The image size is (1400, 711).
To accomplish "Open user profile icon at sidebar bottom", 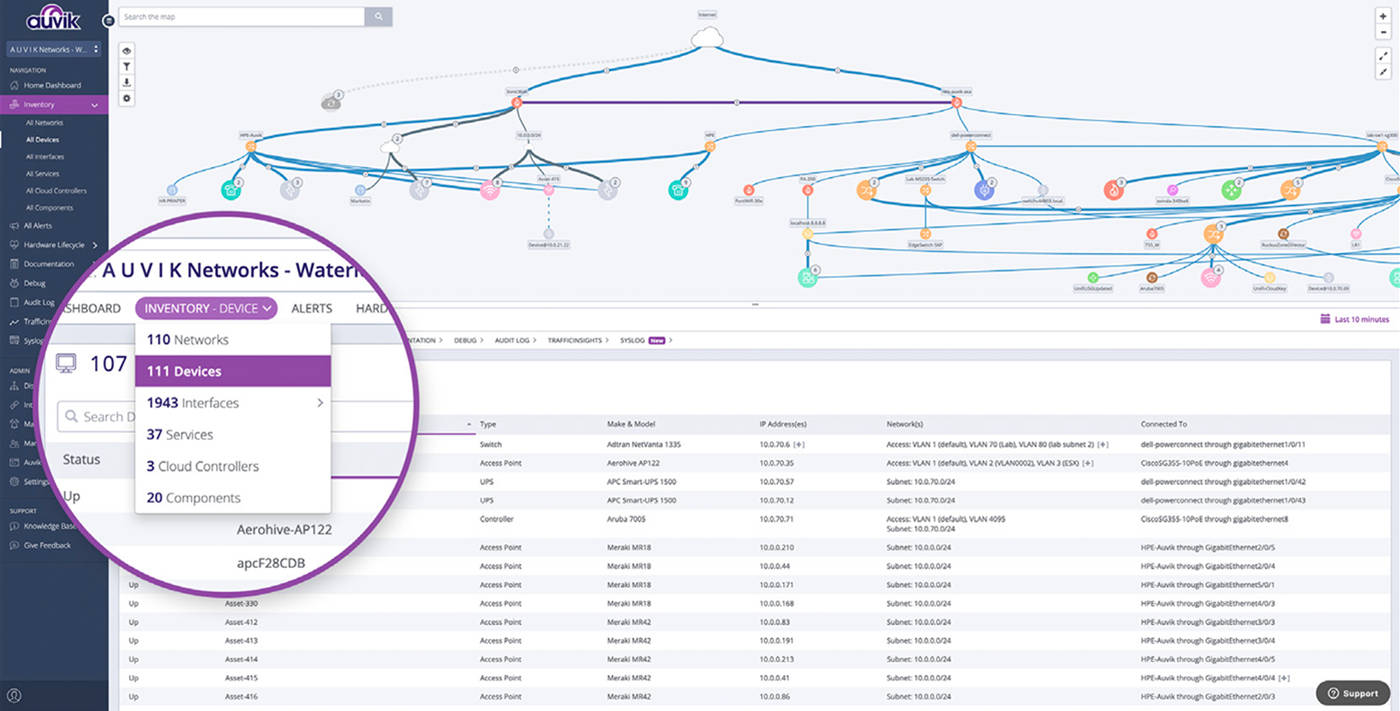I will coord(14,695).
